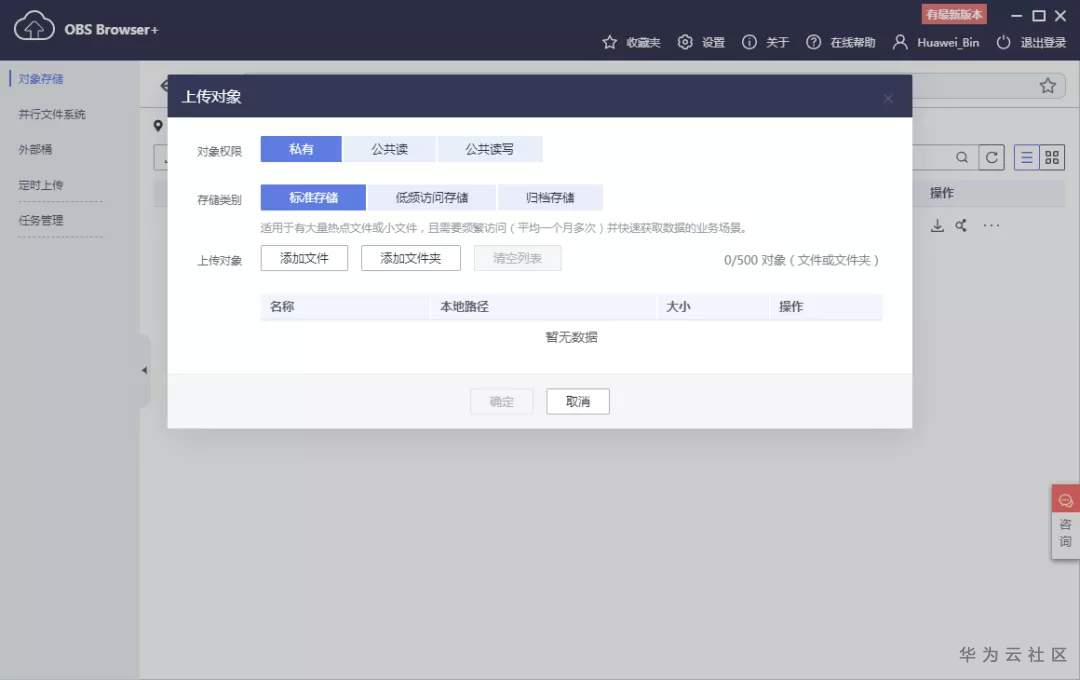Viewport: 1080px width, 680px height.
Task: Select 公共读 object permission
Action: point(389,149)
